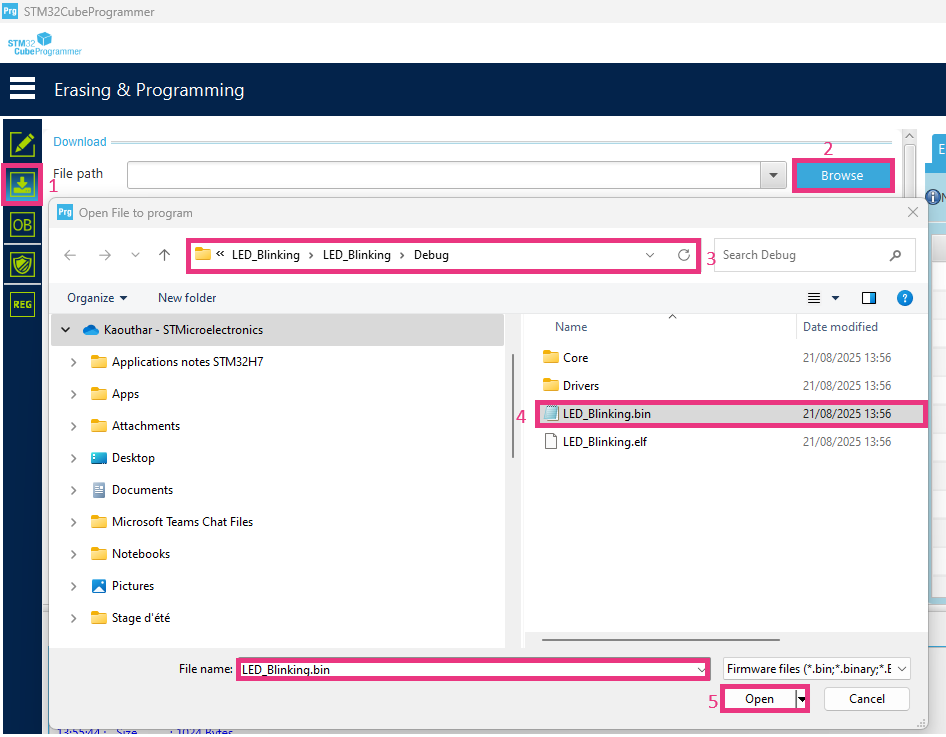Click the up one level arrow
946x737 pixels.
click(x=164, y=254)
